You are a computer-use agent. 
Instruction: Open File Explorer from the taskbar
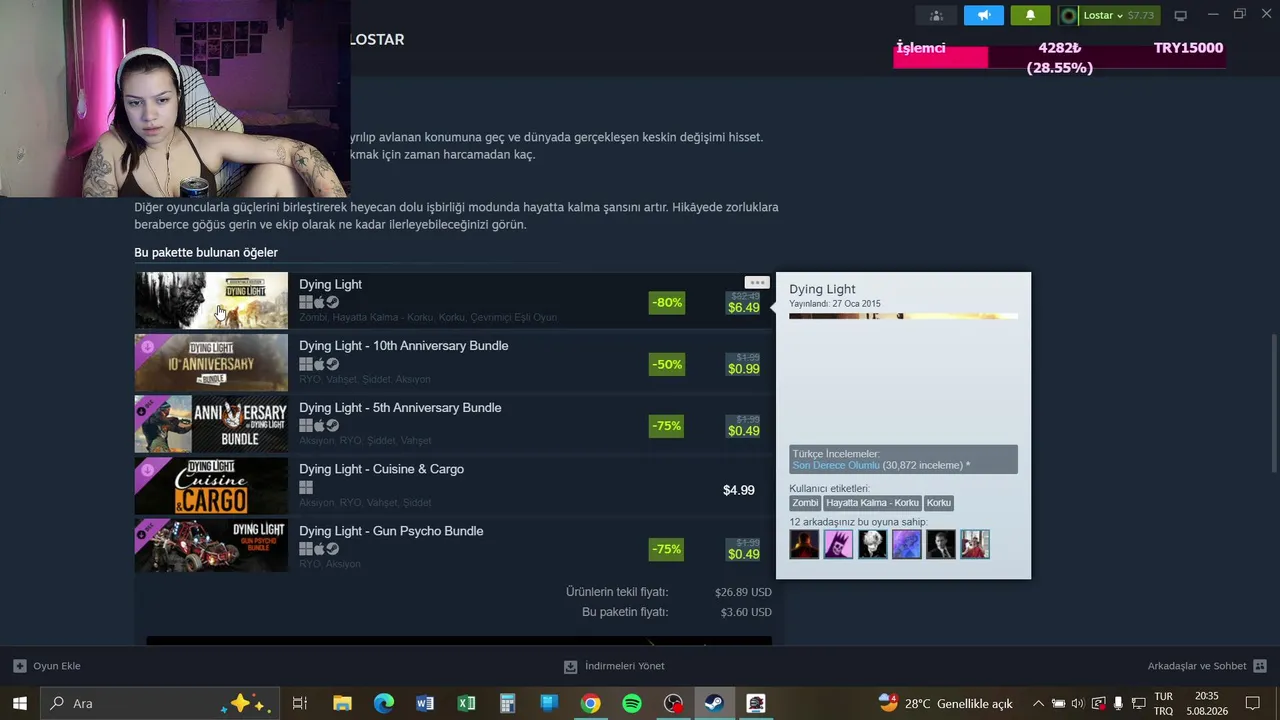[x=342, y=703]
